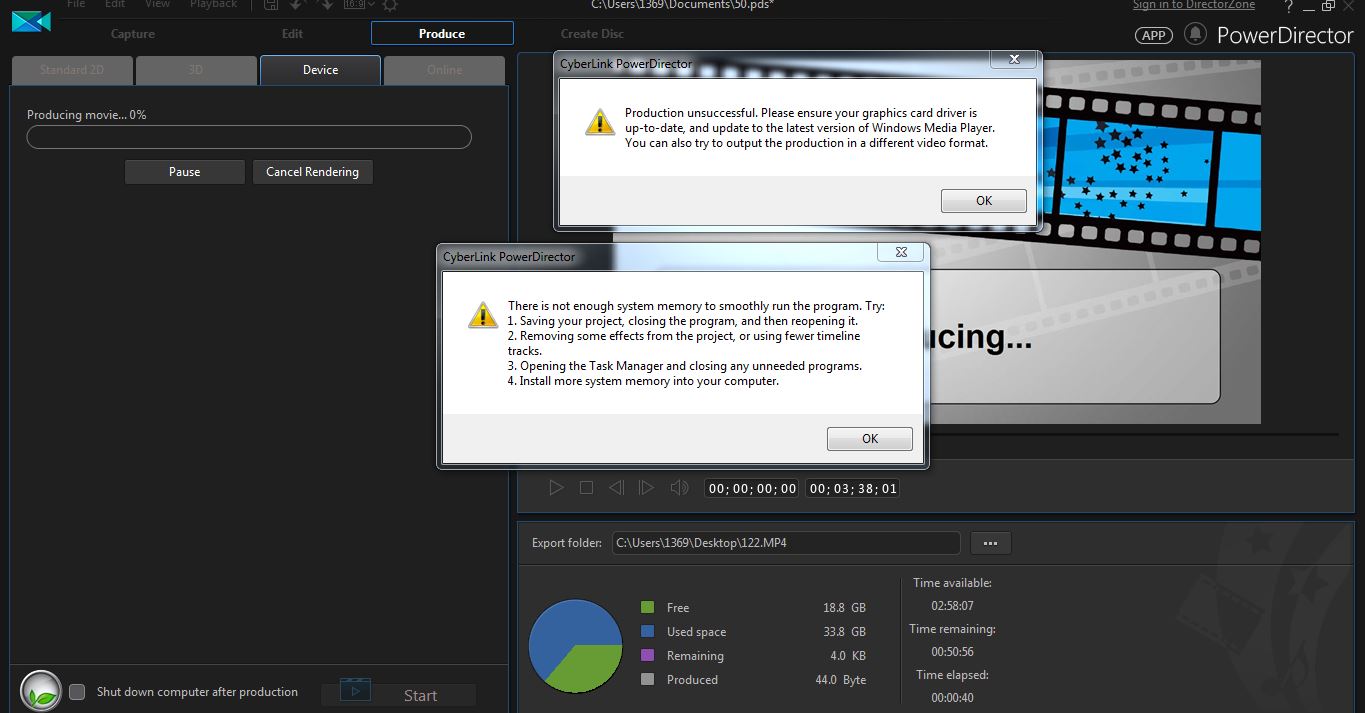Click the Pause button
Viewport: 1365px width, 713px height.
[185, 172]
